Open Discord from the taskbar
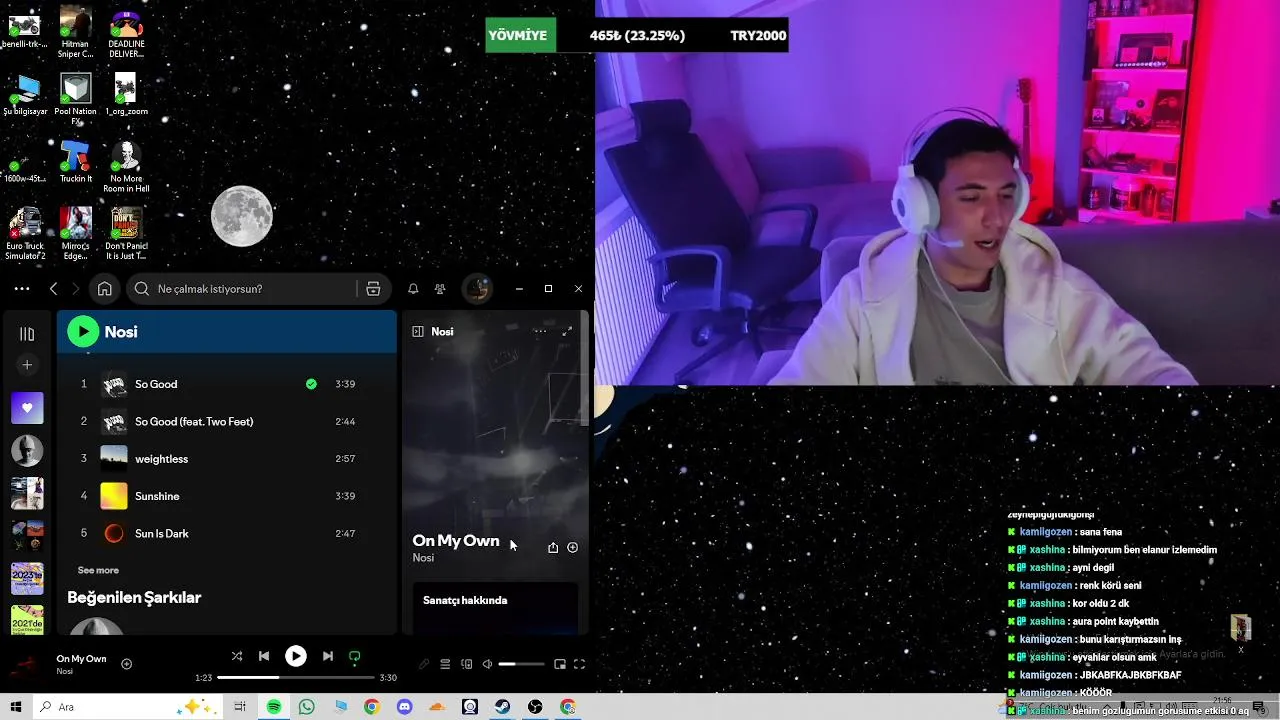The image size is (1280, 720). tap(404, 707)
